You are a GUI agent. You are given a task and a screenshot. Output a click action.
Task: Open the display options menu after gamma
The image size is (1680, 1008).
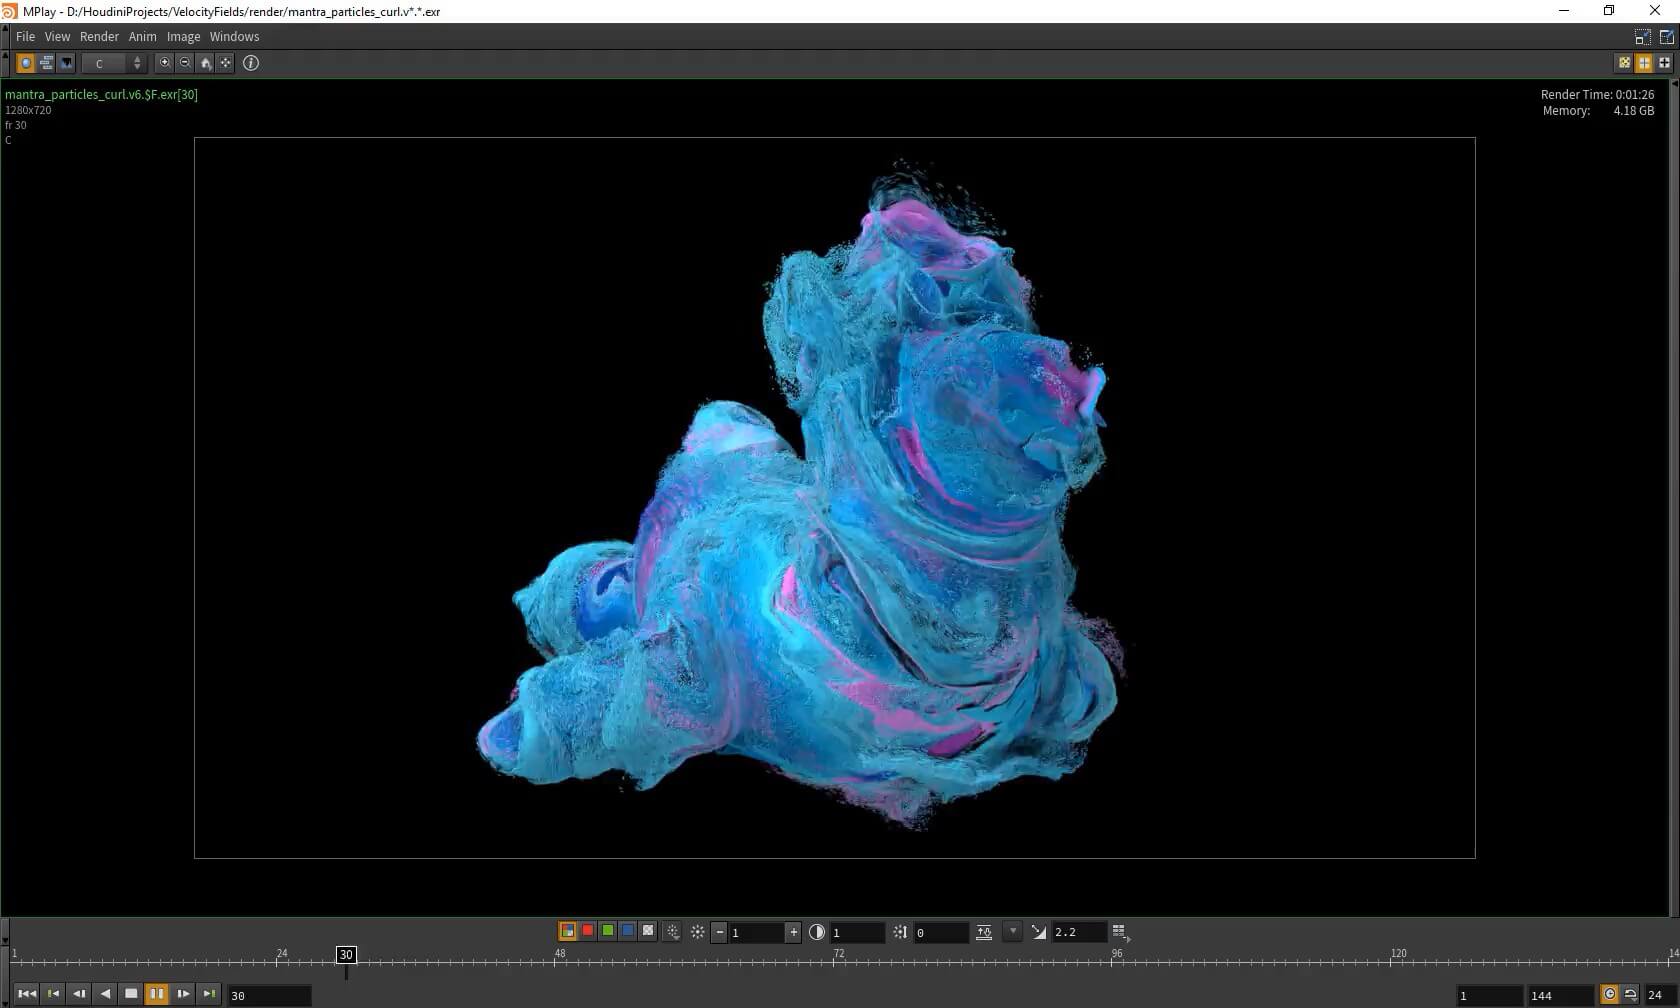(x=1120, y=932)
